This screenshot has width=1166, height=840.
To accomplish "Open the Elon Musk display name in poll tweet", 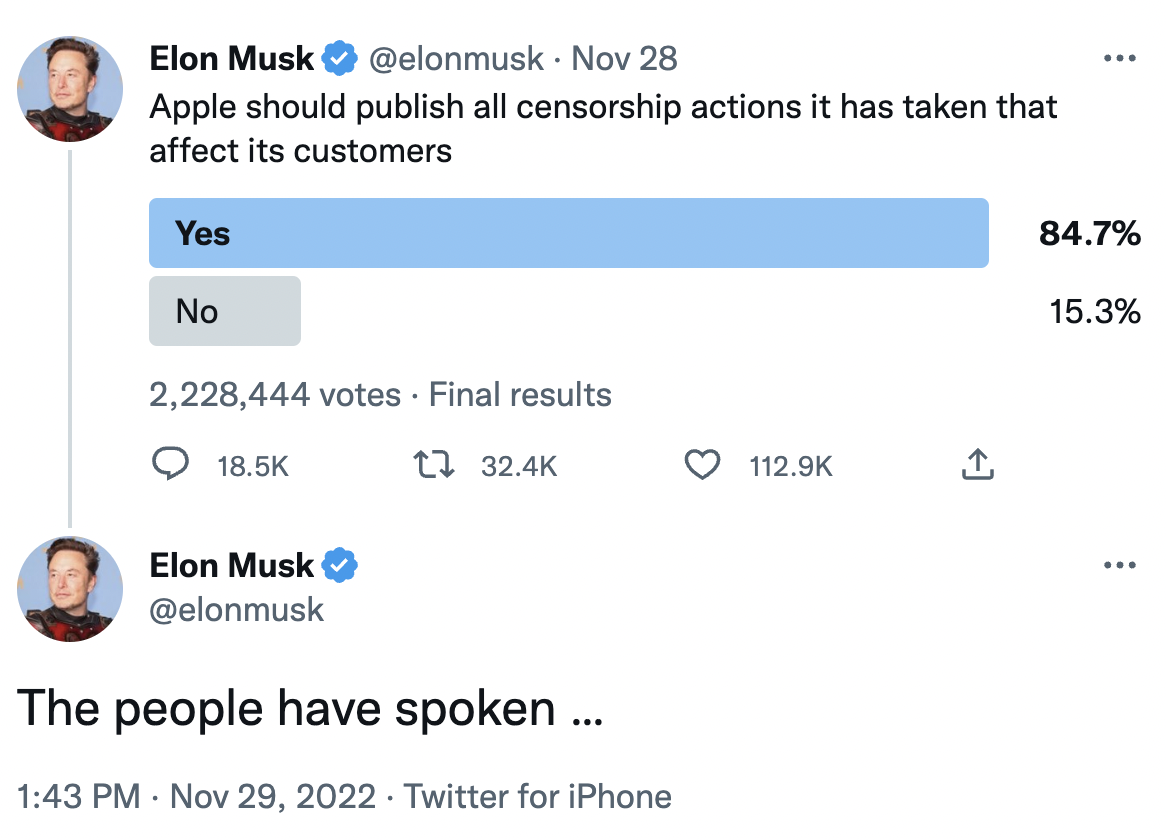I will 231,59.
